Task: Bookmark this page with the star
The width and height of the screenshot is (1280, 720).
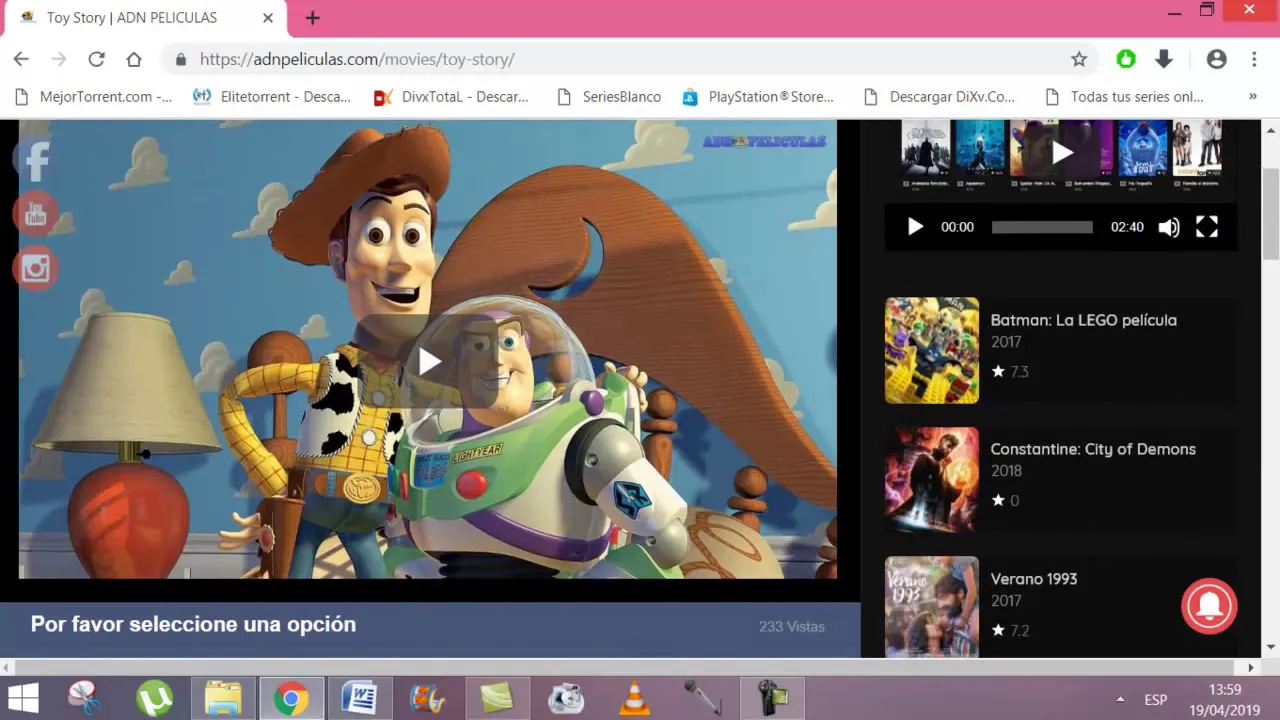Action: pos(1079,59)
